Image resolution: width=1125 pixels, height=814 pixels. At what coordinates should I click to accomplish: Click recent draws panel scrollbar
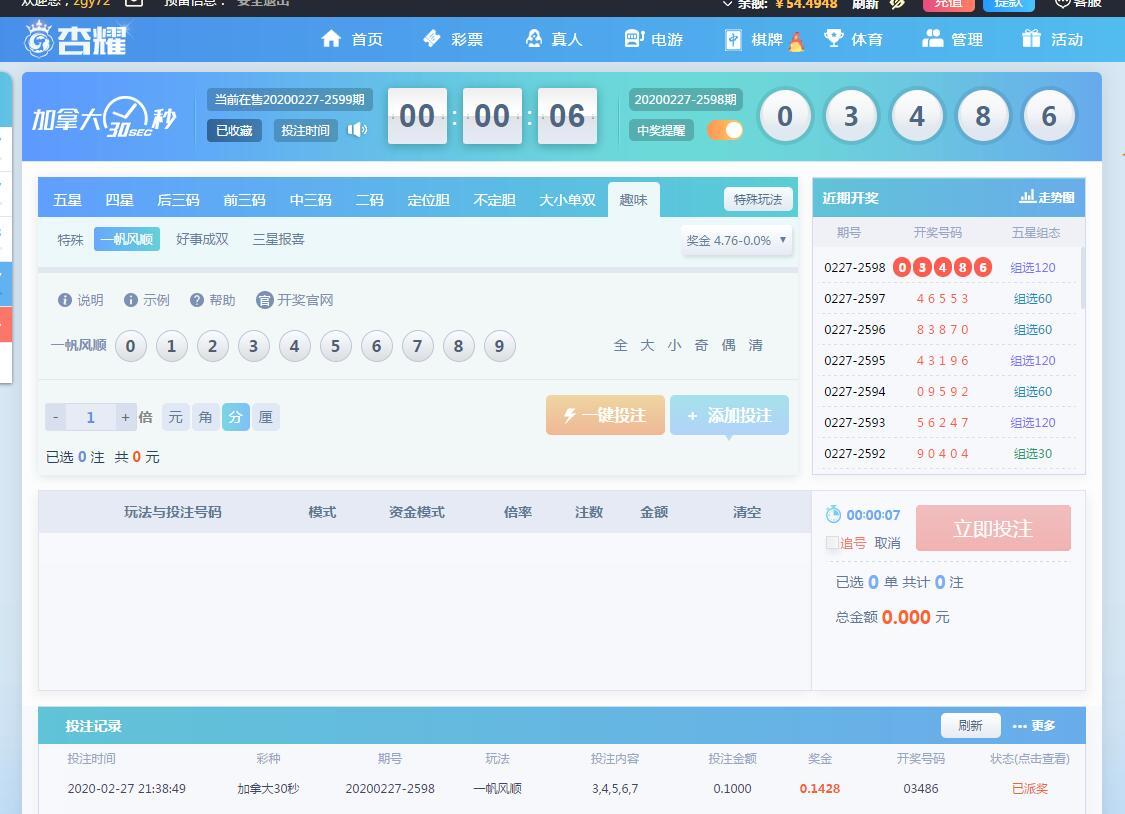coord(1082,278)
